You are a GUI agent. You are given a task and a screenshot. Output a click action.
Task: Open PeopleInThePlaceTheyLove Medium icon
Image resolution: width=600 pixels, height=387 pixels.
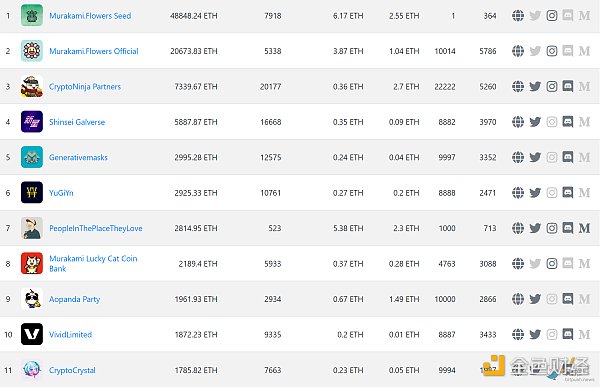point(584,228)
